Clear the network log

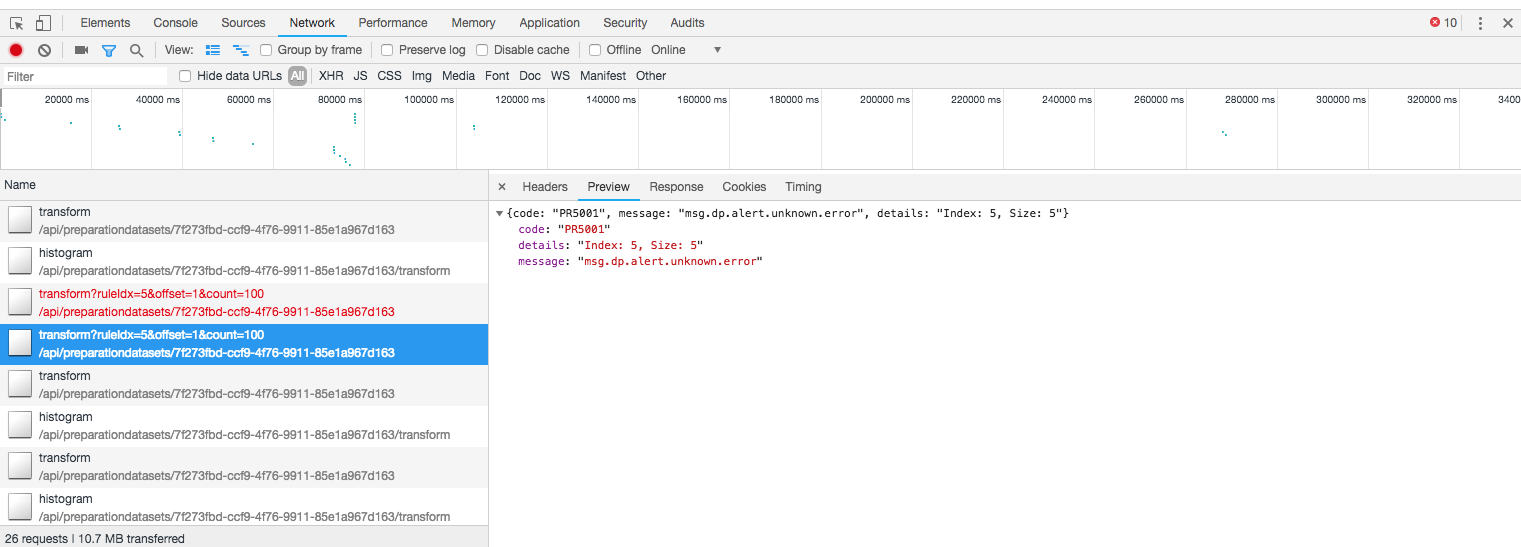pyautogui.click(x=44, y=50)
